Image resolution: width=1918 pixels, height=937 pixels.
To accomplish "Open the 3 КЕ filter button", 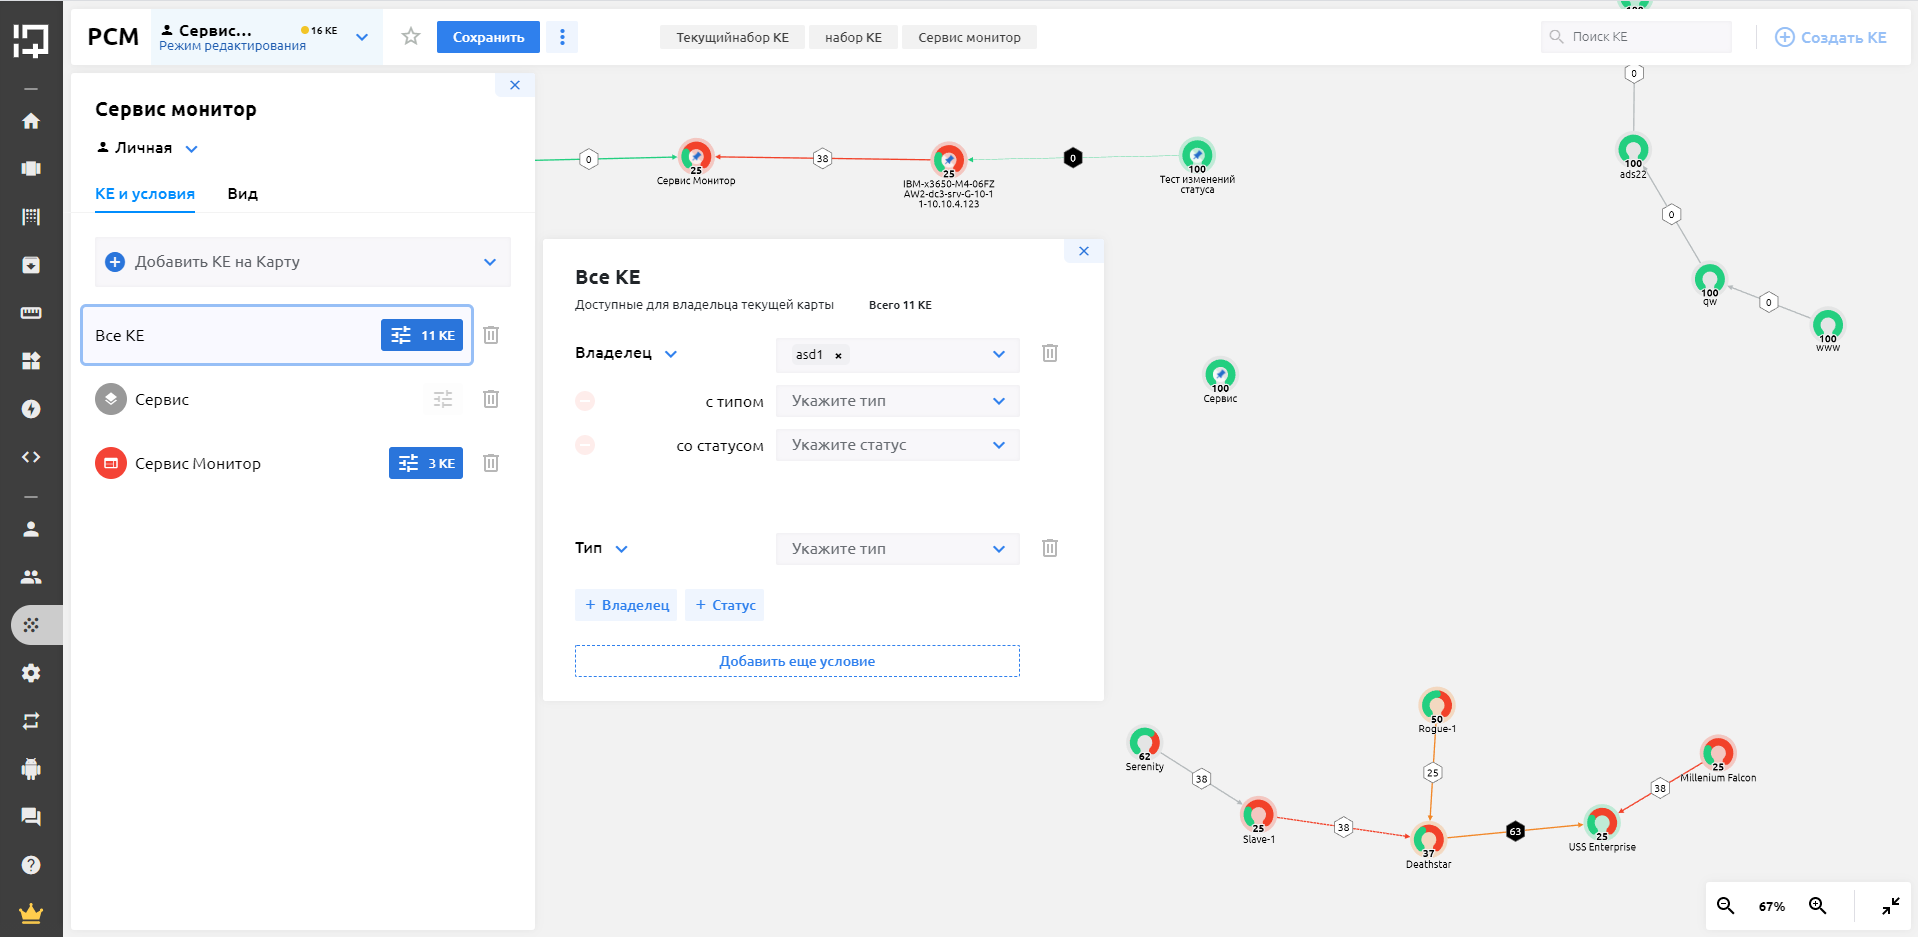I will (426, 463).
